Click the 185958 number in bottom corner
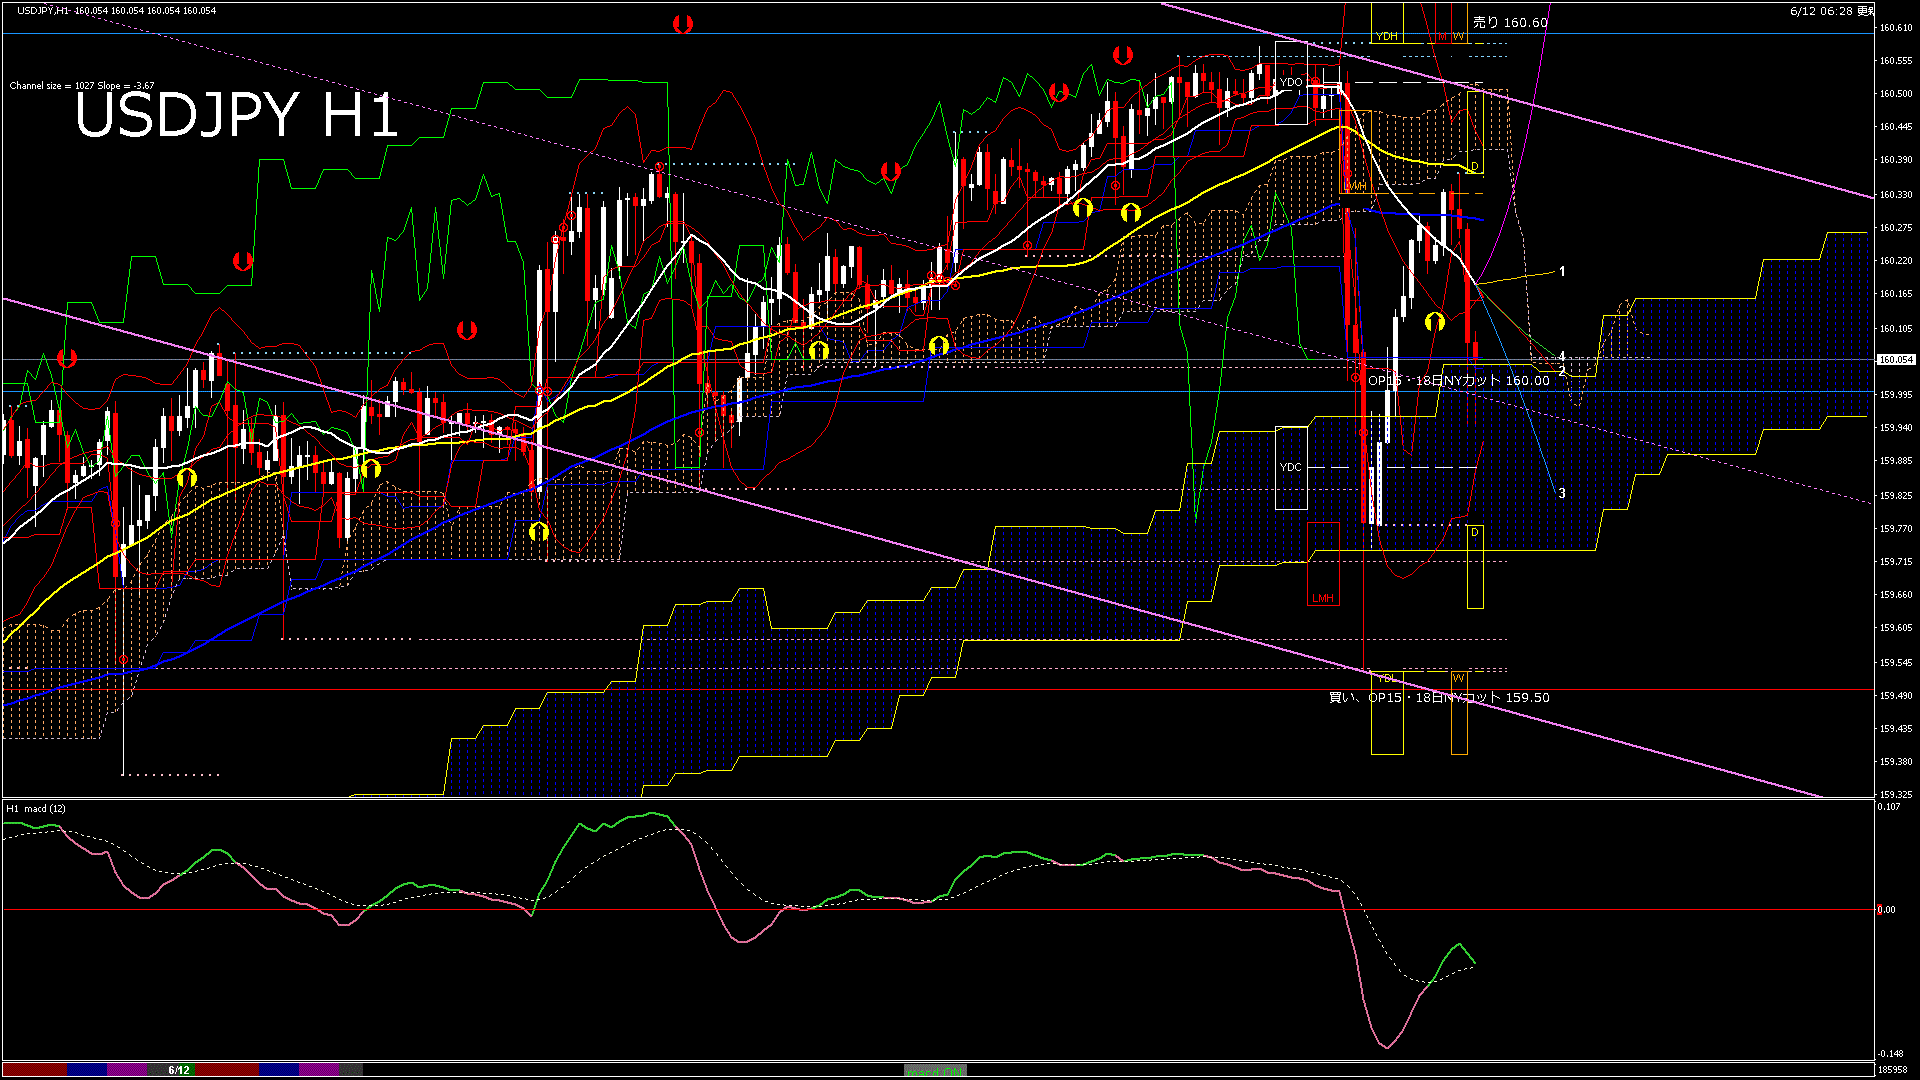Viewport: 1920px width, 1080px height. point(1892,1070)
